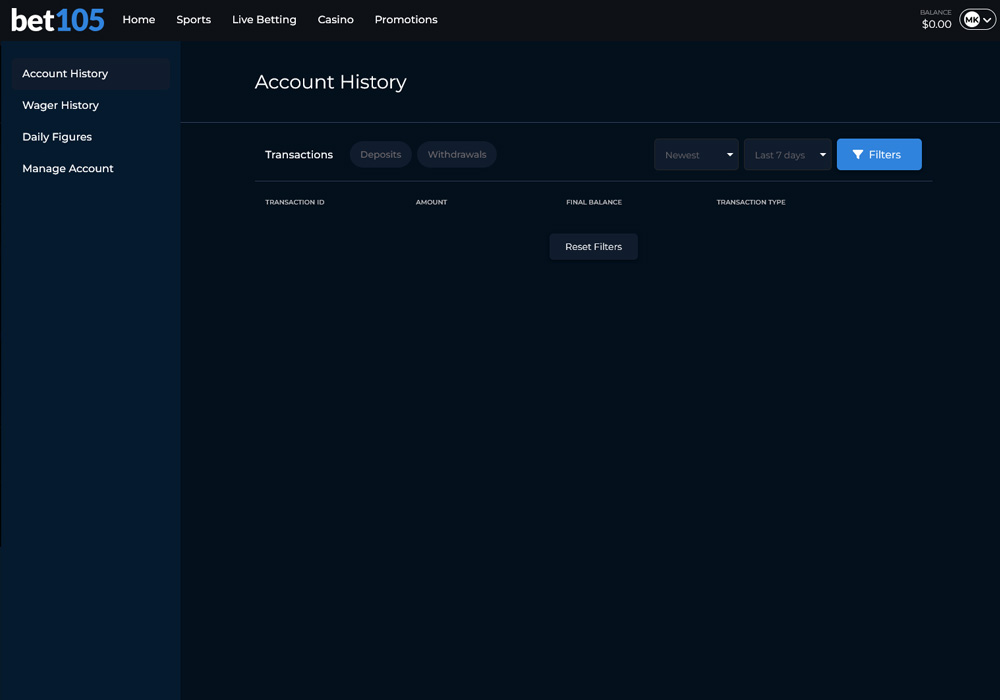Image resolution: width=1000 pixels, height=700 pixels.
Task: Select Wager History in sidebar
Action: (x=61, y=105)
